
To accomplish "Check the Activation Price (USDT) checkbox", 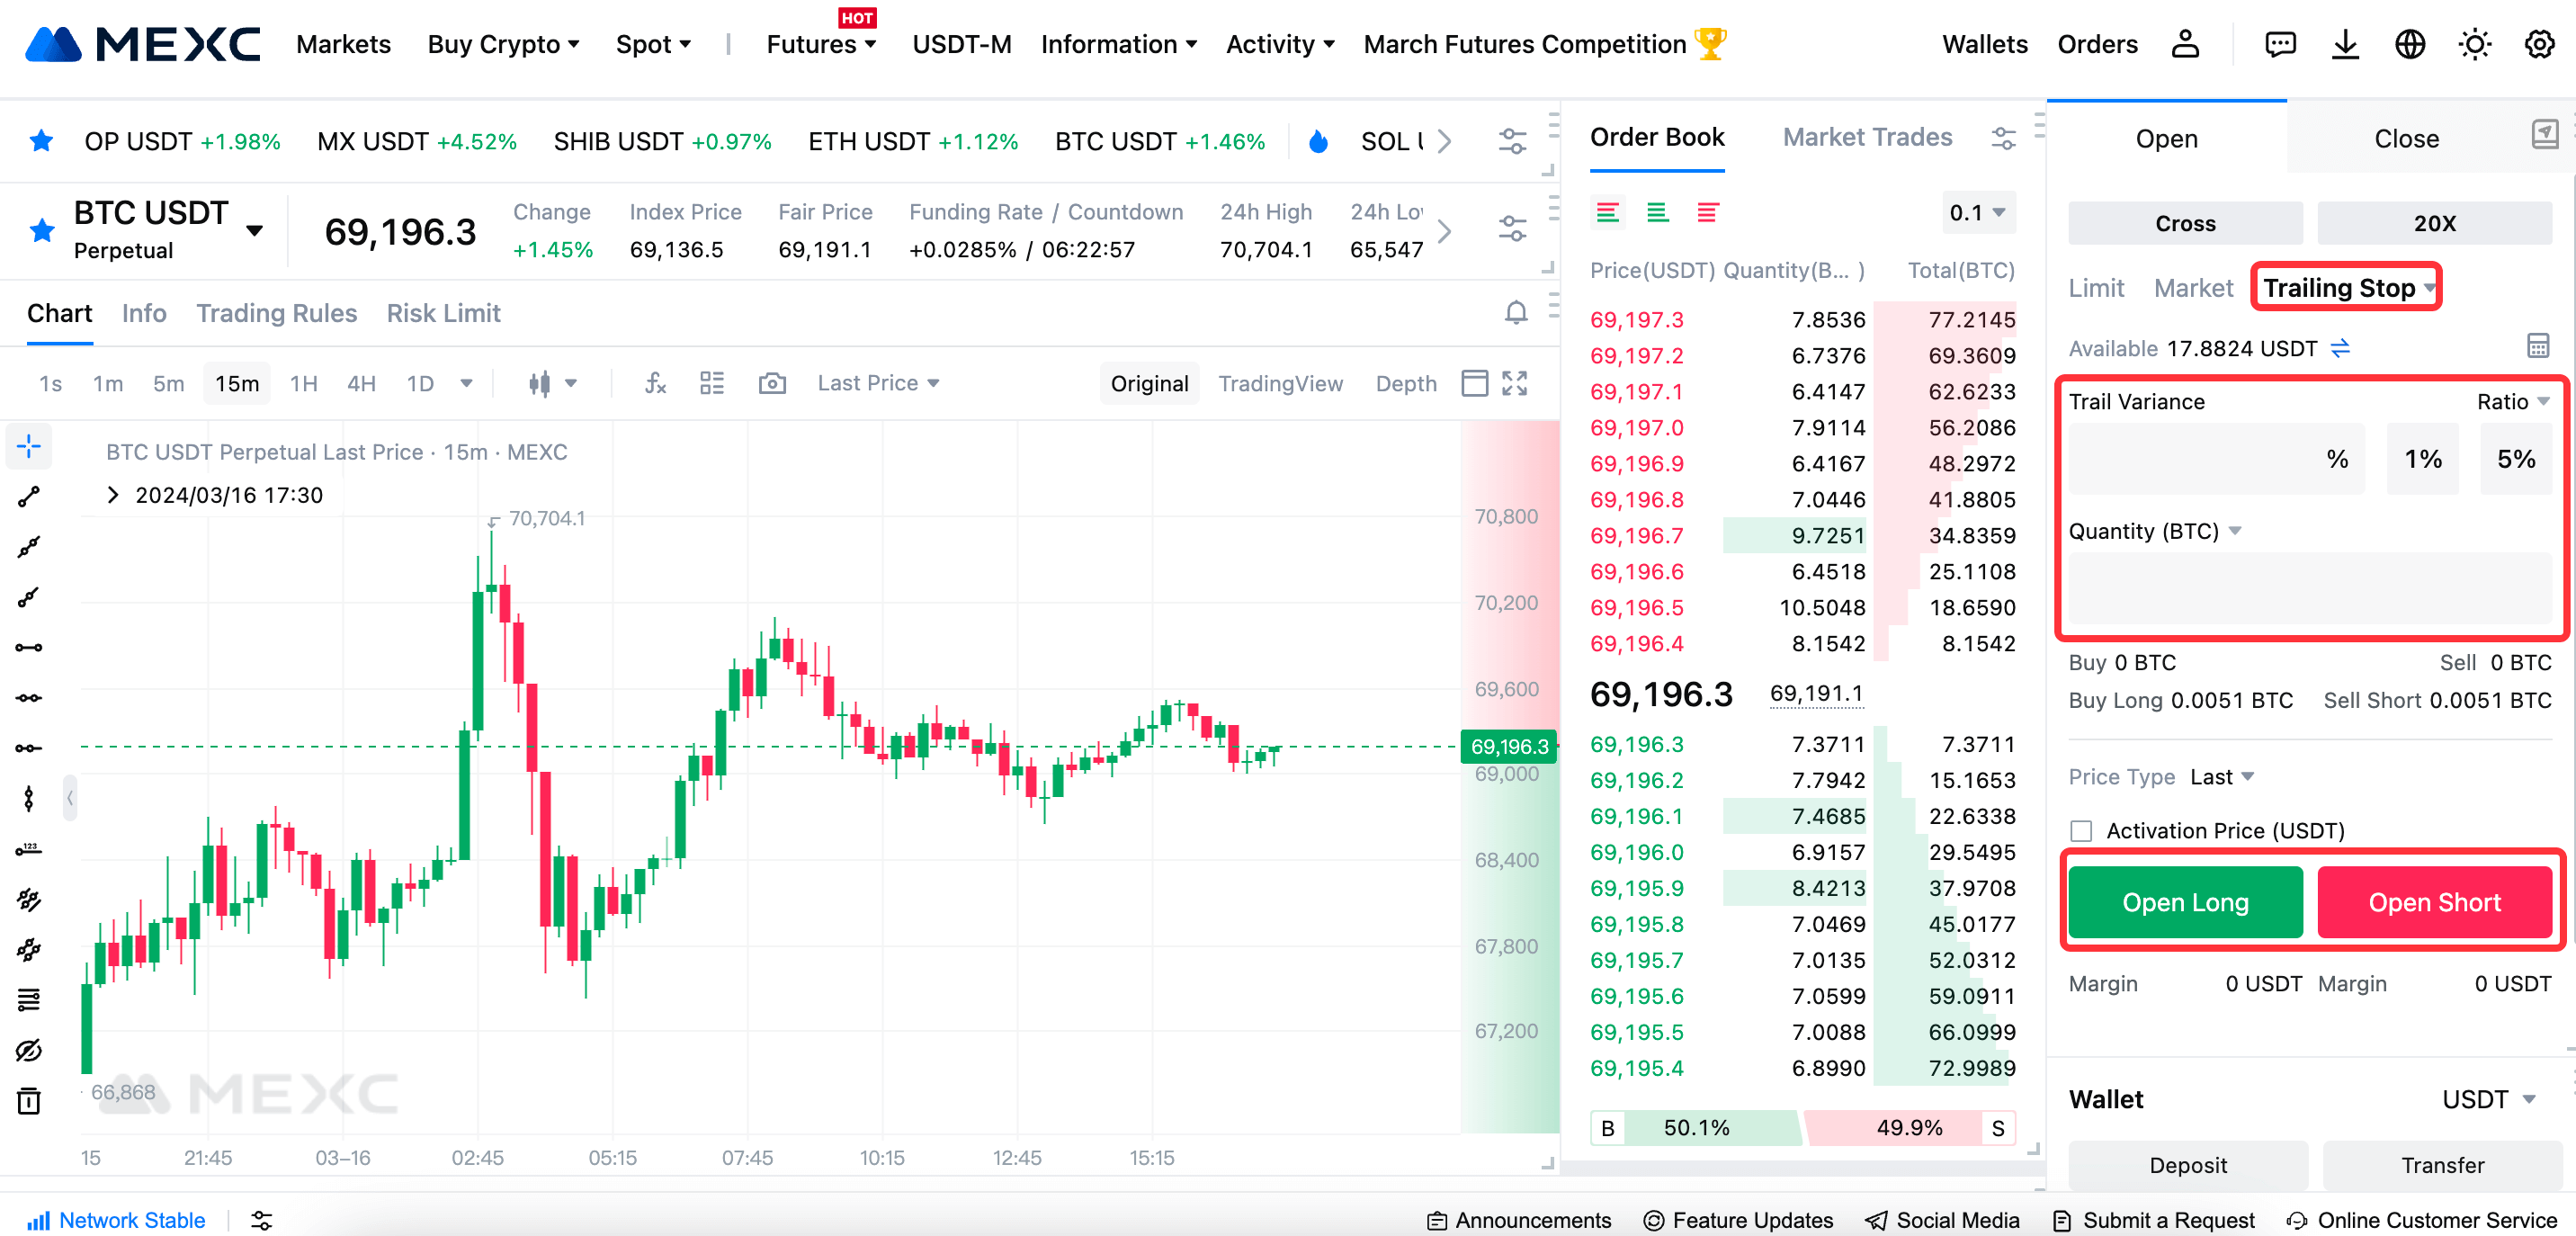I will coord(2081,831).
